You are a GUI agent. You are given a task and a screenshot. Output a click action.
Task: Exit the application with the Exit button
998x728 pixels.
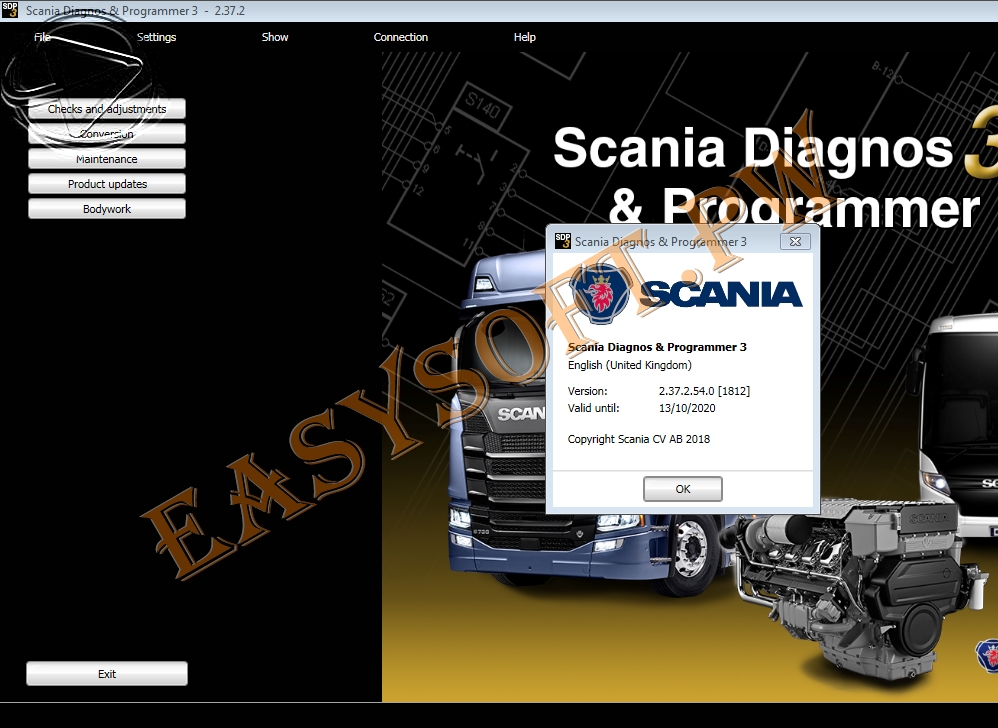(107, 673)
